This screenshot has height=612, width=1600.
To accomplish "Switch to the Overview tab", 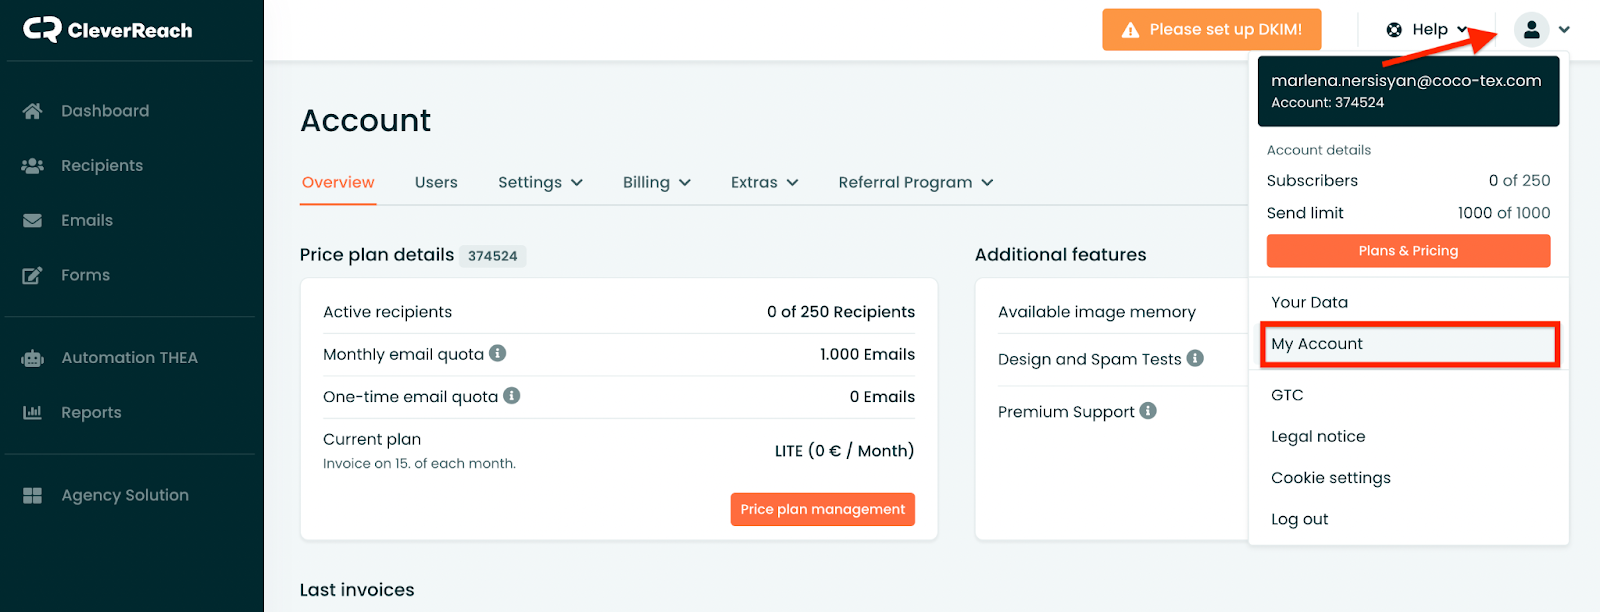I will click(x=338, y=182).
